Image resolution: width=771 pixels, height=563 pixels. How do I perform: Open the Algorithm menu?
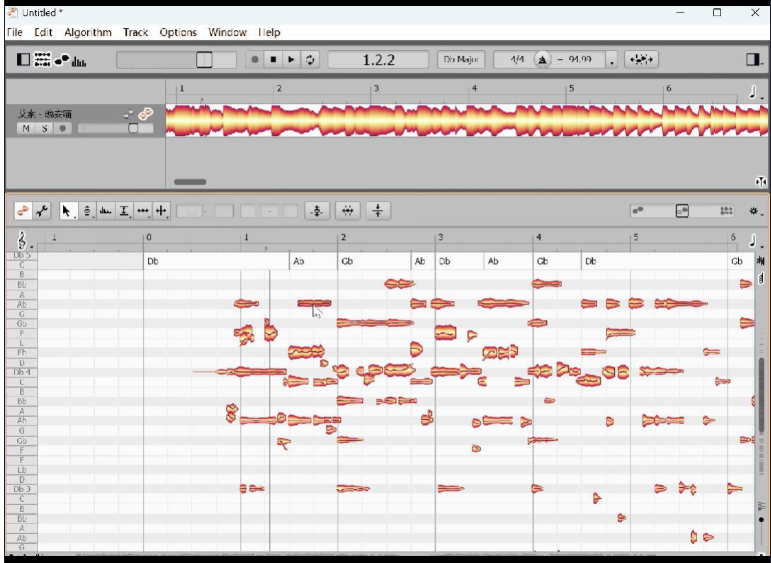88,32
